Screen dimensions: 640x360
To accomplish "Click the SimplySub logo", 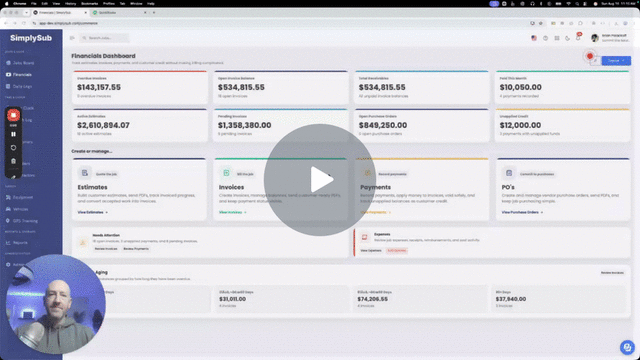I will point(31,38).
